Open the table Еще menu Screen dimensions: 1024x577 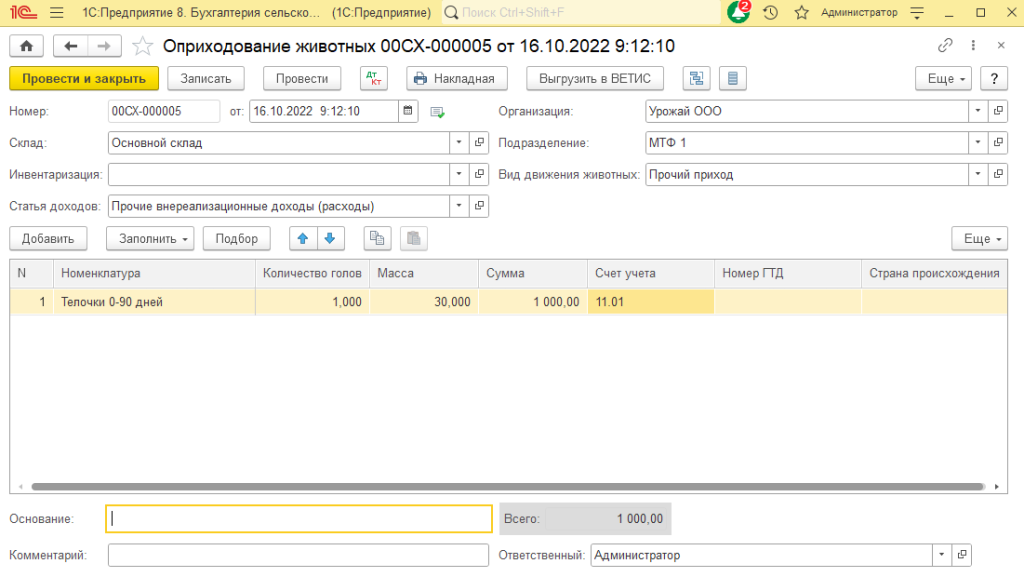click(x=979, y=238)
